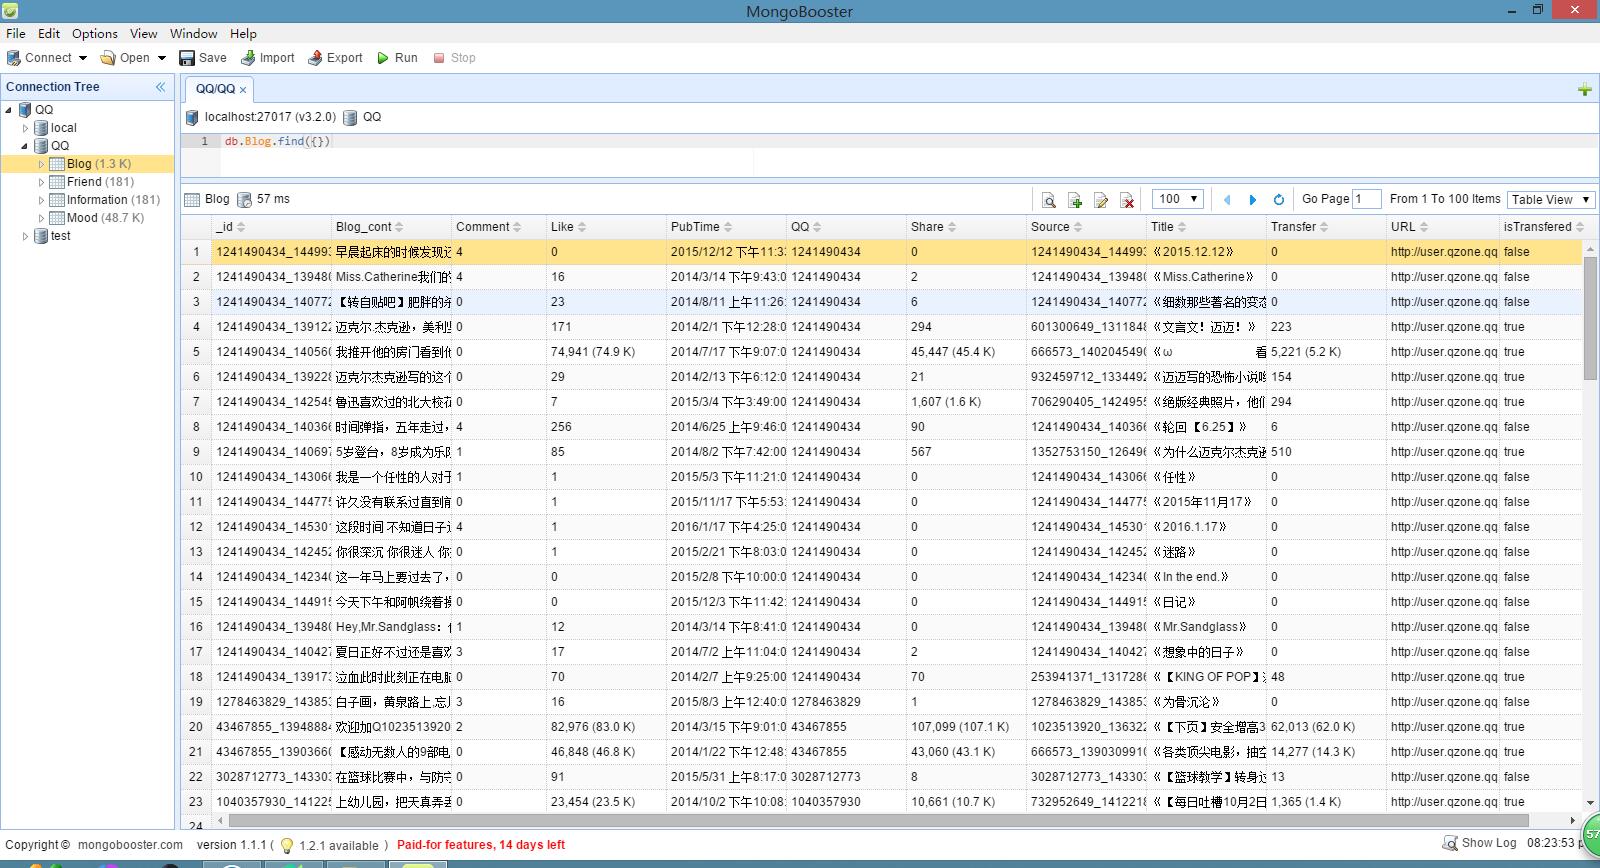Screen dimensions: 1600x868
Task: Open a file with the Open button
Action: [124, 58]
